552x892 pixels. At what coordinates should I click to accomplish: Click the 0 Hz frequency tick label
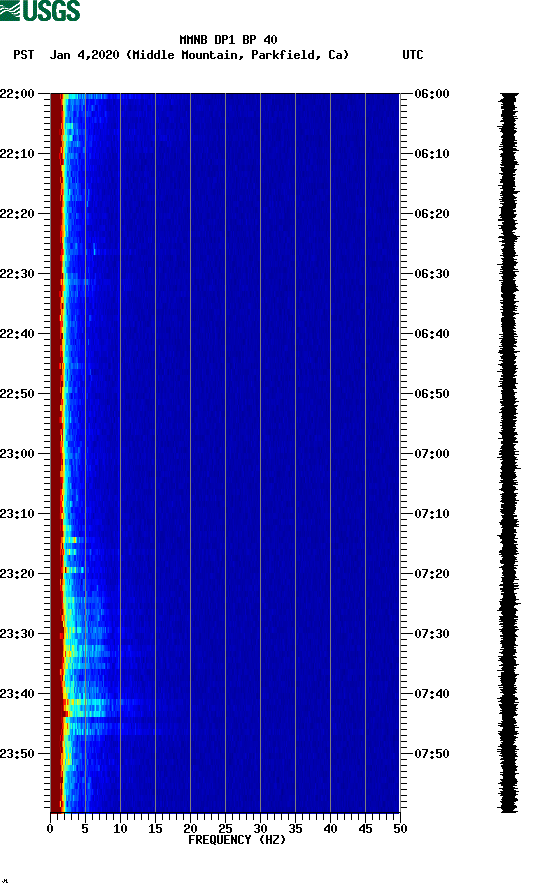click(50, 829)
